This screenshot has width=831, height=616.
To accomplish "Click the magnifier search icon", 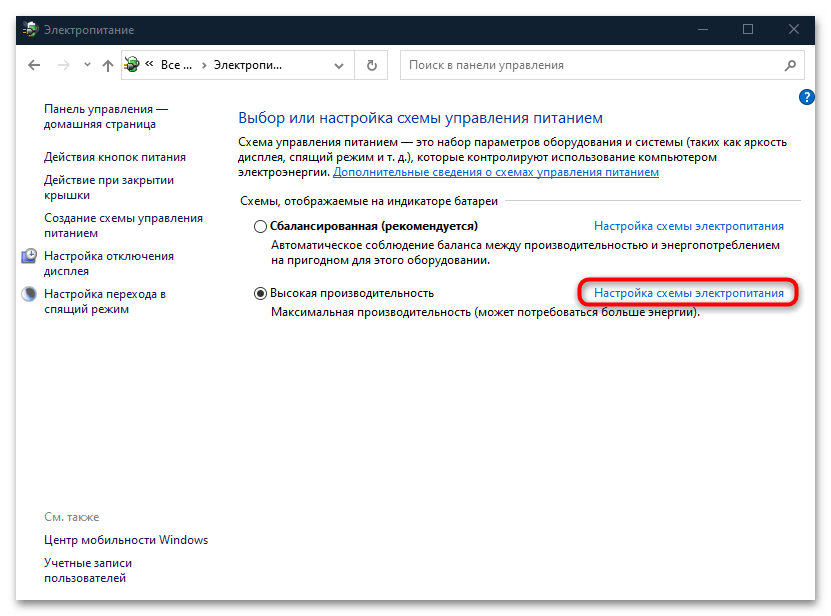I will coord(790,66).
